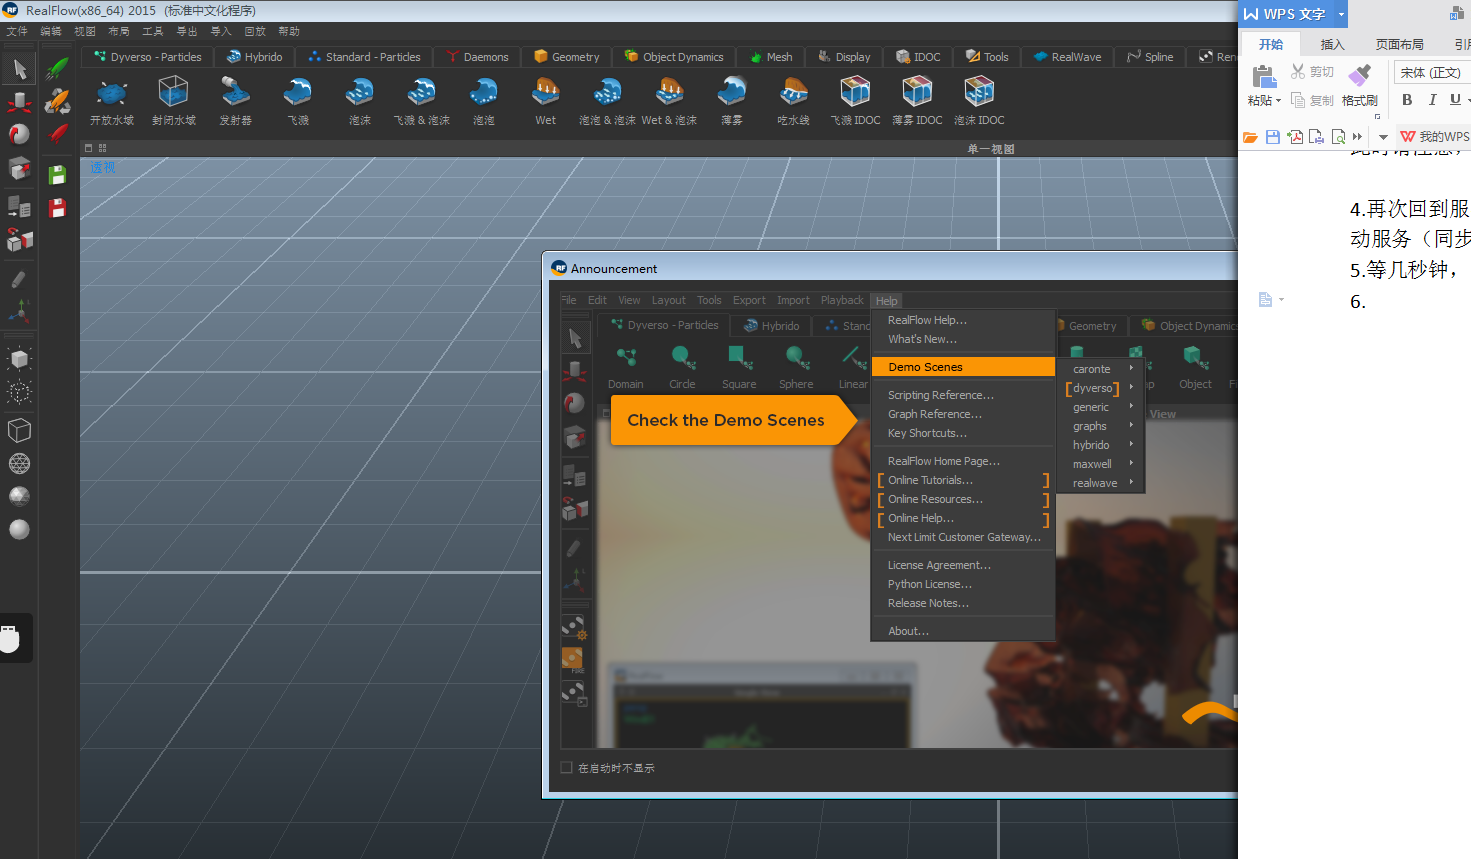Click the red floppy disk icon
Image resolution: width=1471 pixels, height=859 pixels.
[57, 207]
